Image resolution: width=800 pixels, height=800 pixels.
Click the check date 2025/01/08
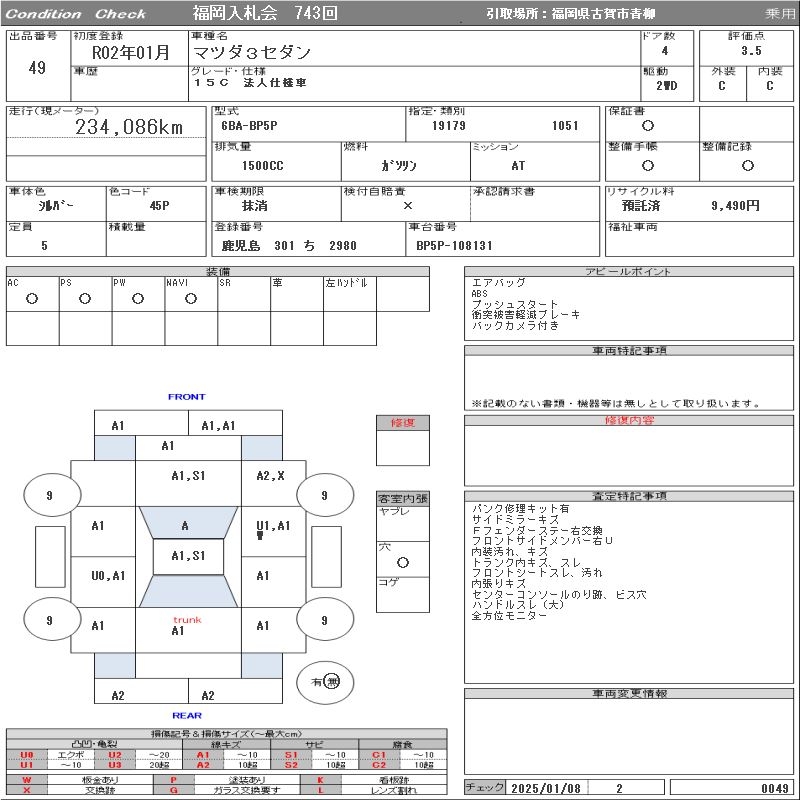pyautogui.click(x=546, y=788)
